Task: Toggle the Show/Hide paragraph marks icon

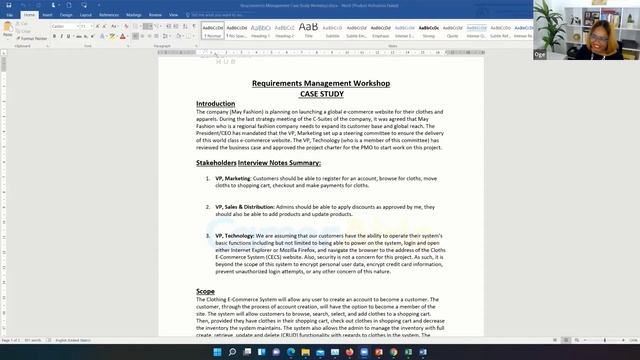Action: click(x=194, y=26)
